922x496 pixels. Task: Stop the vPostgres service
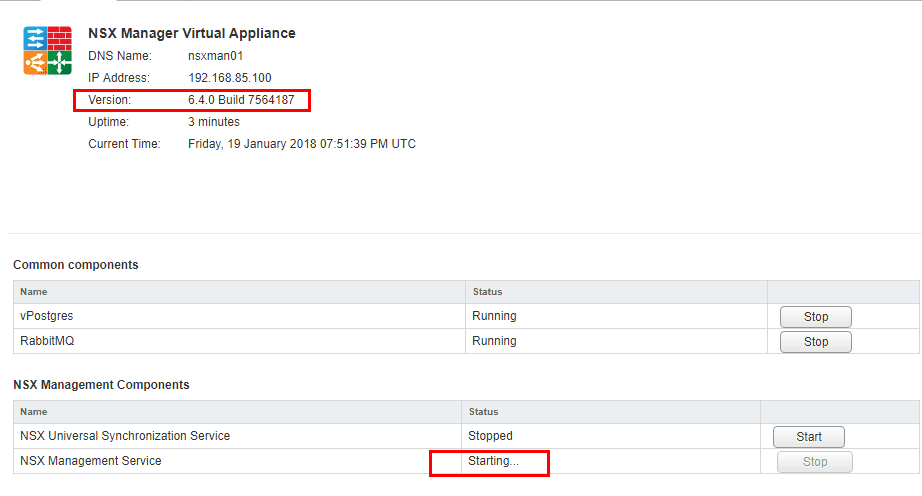[816, 317]
